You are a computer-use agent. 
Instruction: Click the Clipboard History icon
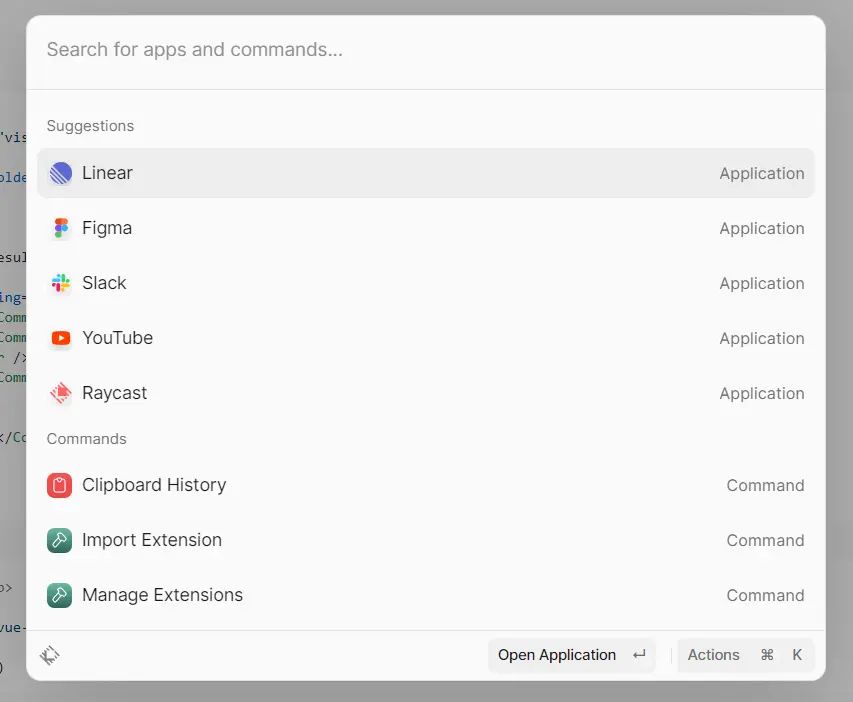click(60, 486)
